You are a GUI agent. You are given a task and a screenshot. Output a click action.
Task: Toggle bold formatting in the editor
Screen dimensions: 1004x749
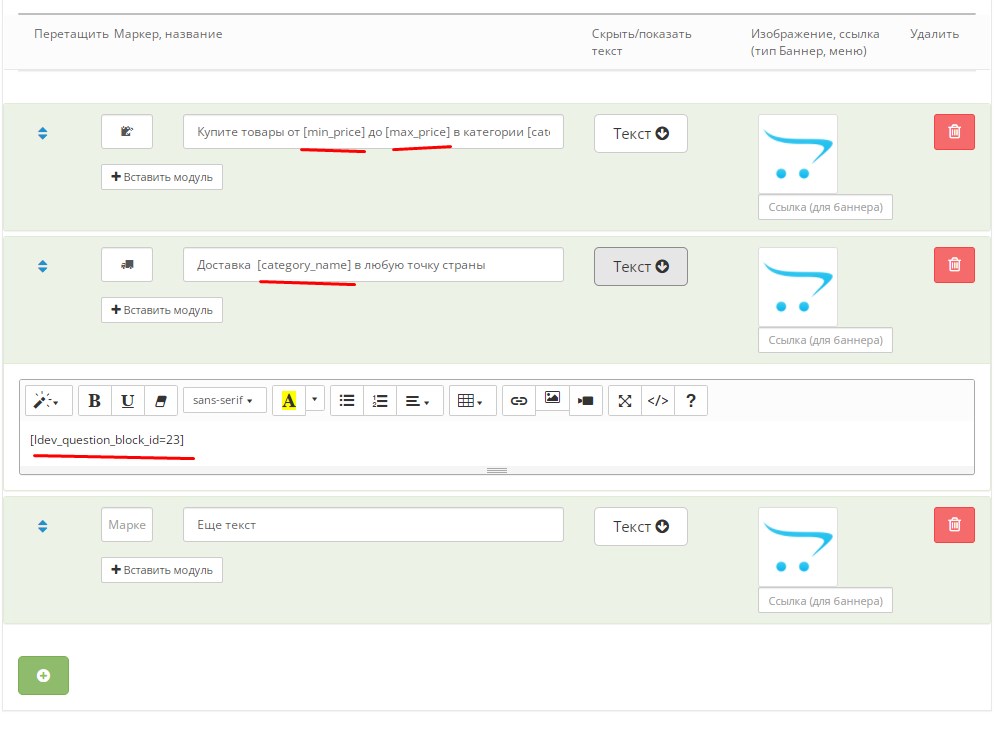point(95,401)
